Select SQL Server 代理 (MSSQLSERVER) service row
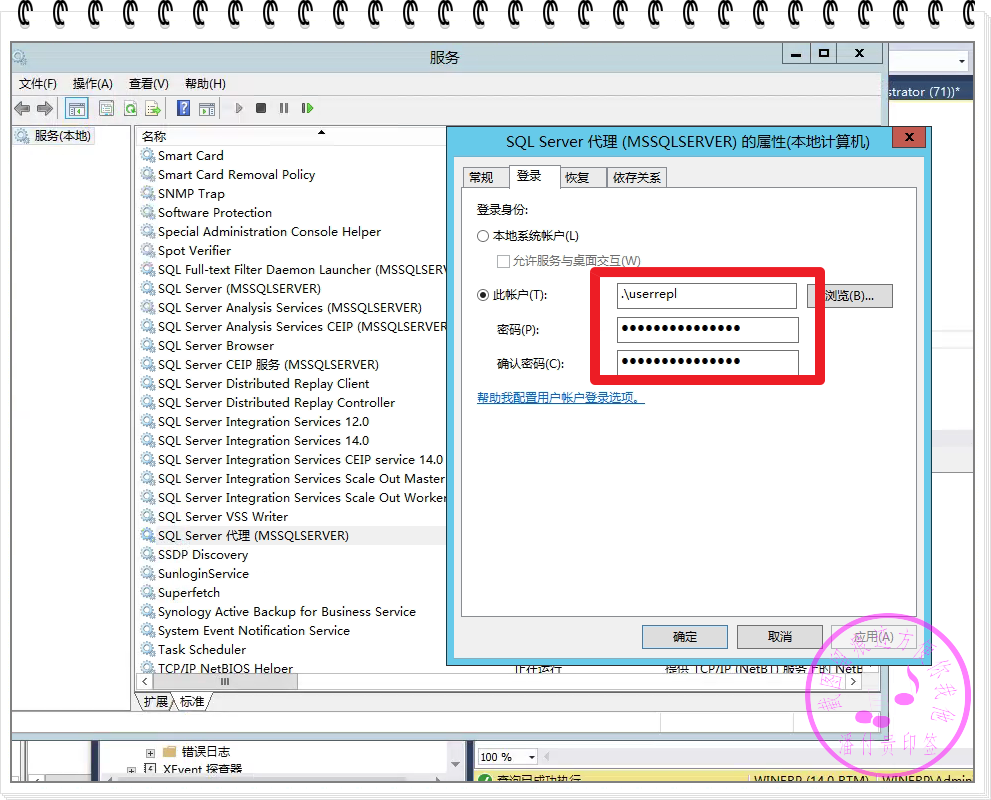Screen dimensions: 991x800 pos(292,535)
